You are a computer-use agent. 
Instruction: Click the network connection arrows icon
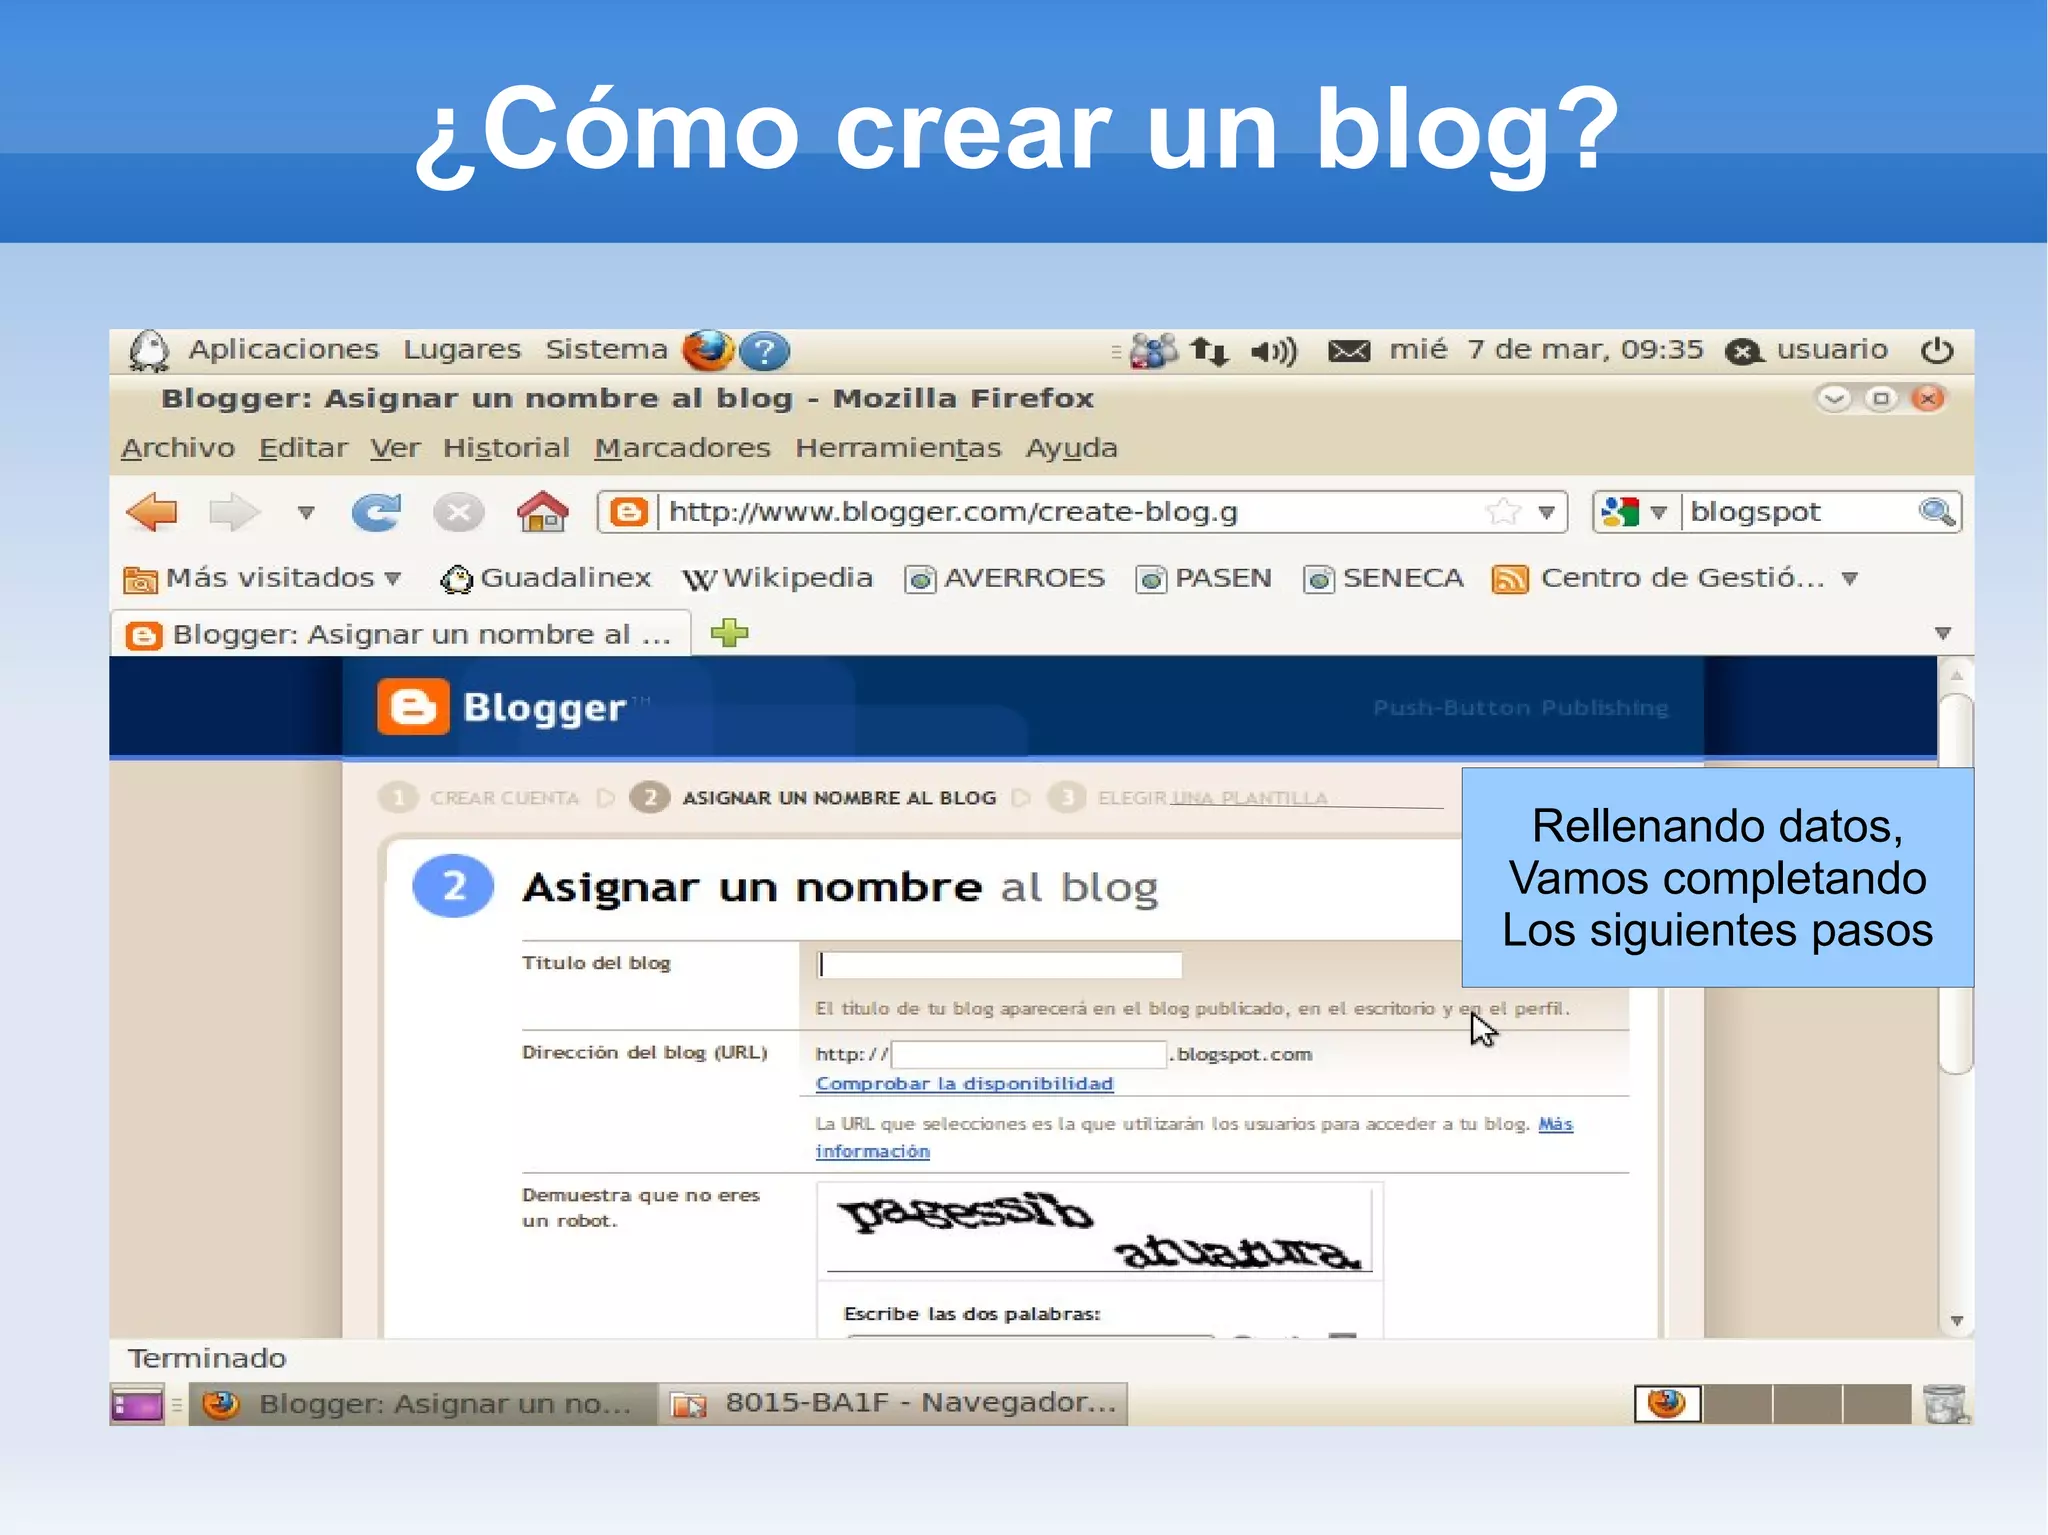tap(1209, 351)
